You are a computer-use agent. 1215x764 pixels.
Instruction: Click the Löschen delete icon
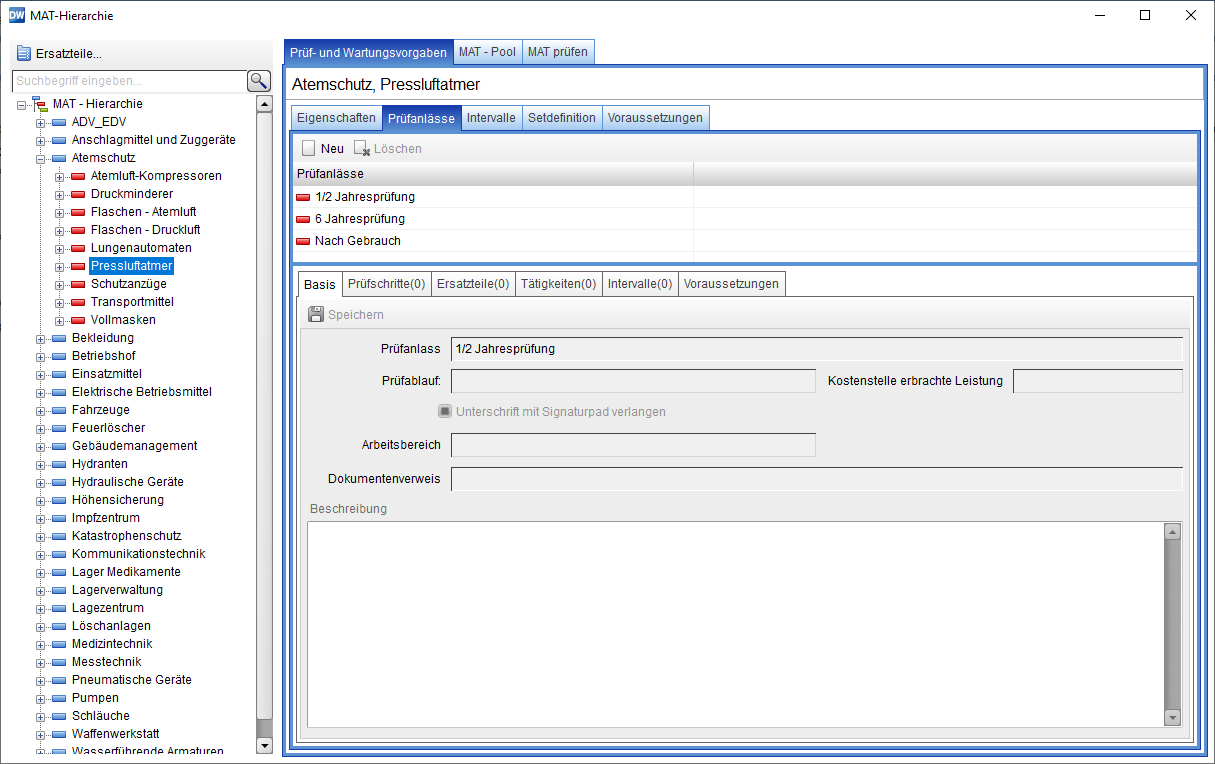point(362,149)
